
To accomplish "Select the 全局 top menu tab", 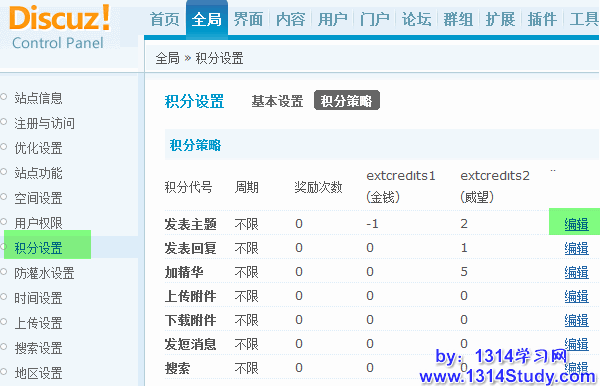I will [x=207, y=19].
